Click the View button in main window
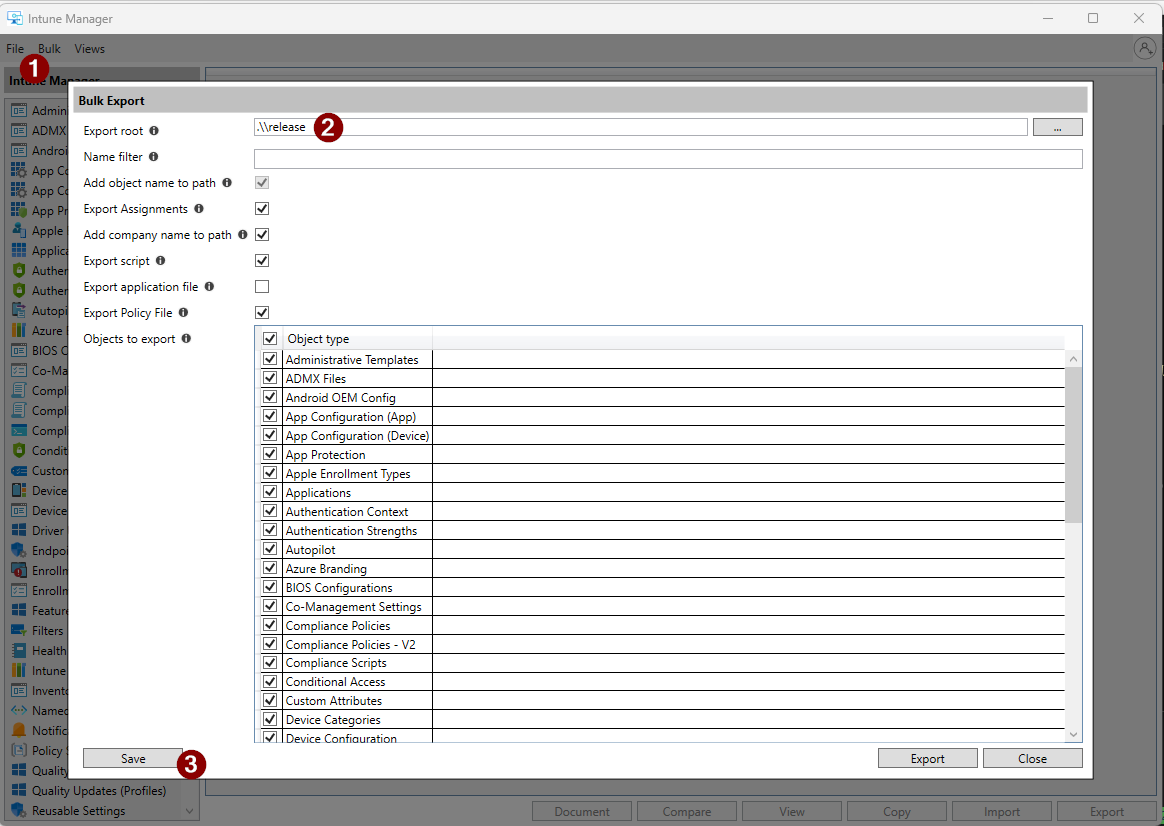The height and width of the screenshot is (826, 1164). 792,812
